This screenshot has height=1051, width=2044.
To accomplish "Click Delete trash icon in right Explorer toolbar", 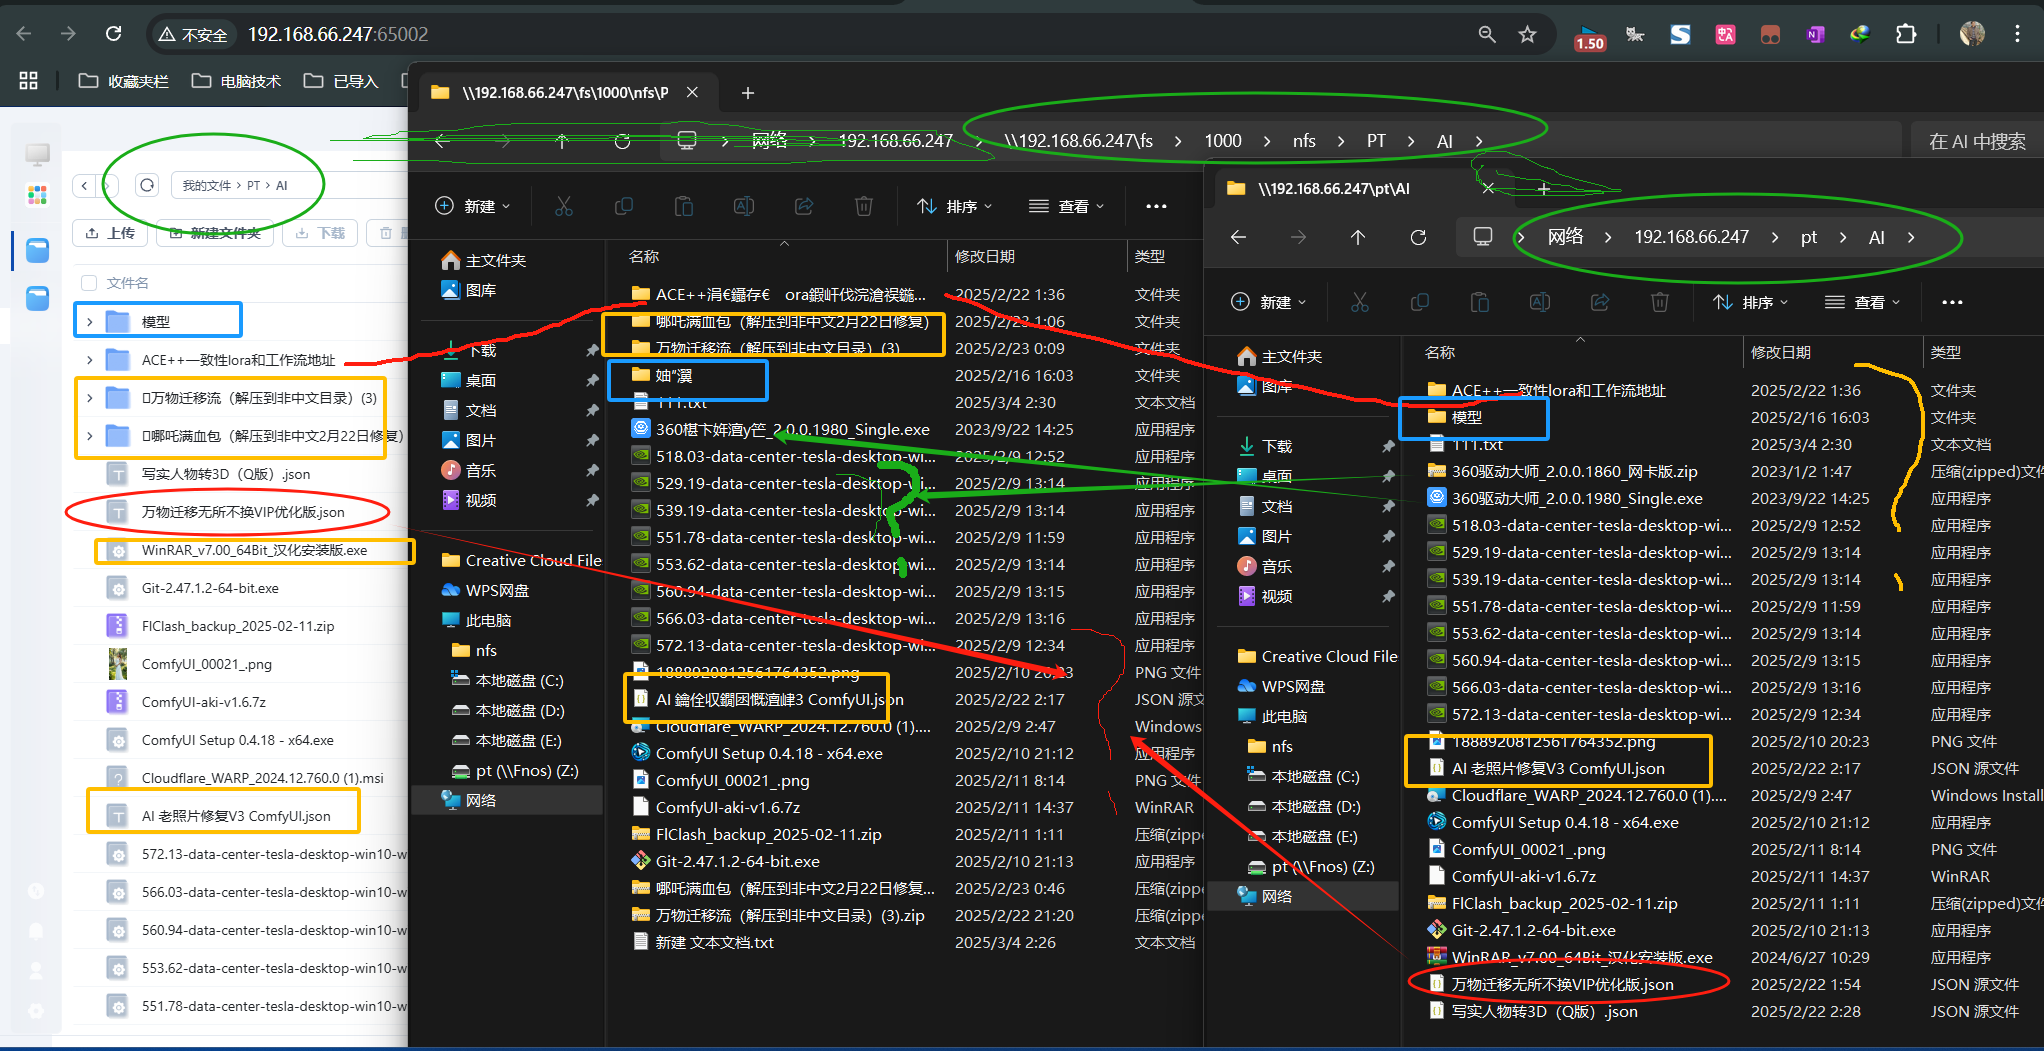I will (1660, 302).
